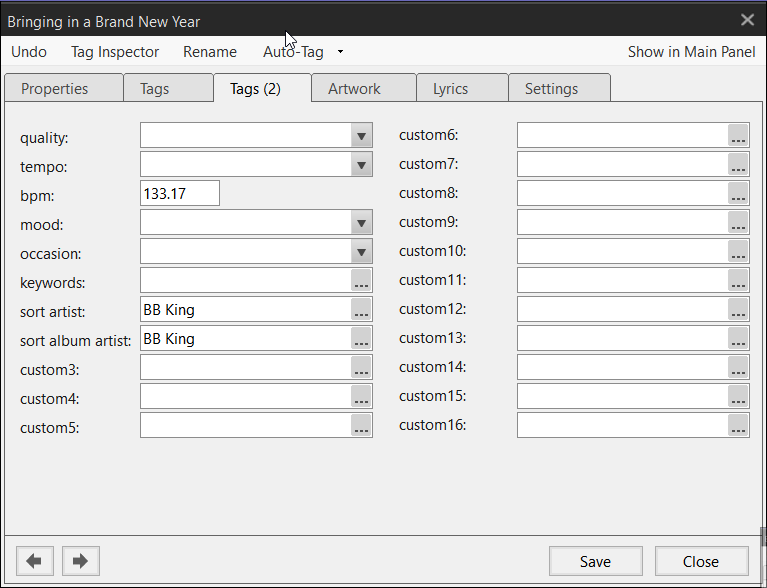The image size is (767, 588).
Task: Go to next track with right arrow
Action: click(80, 561)
